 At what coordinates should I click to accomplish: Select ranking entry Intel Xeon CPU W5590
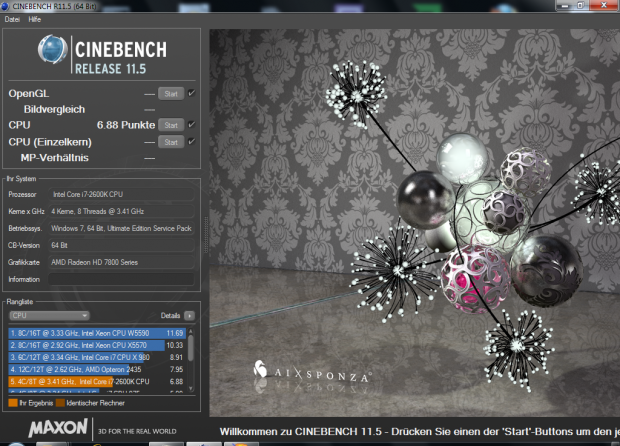click(x=97, y=333)
